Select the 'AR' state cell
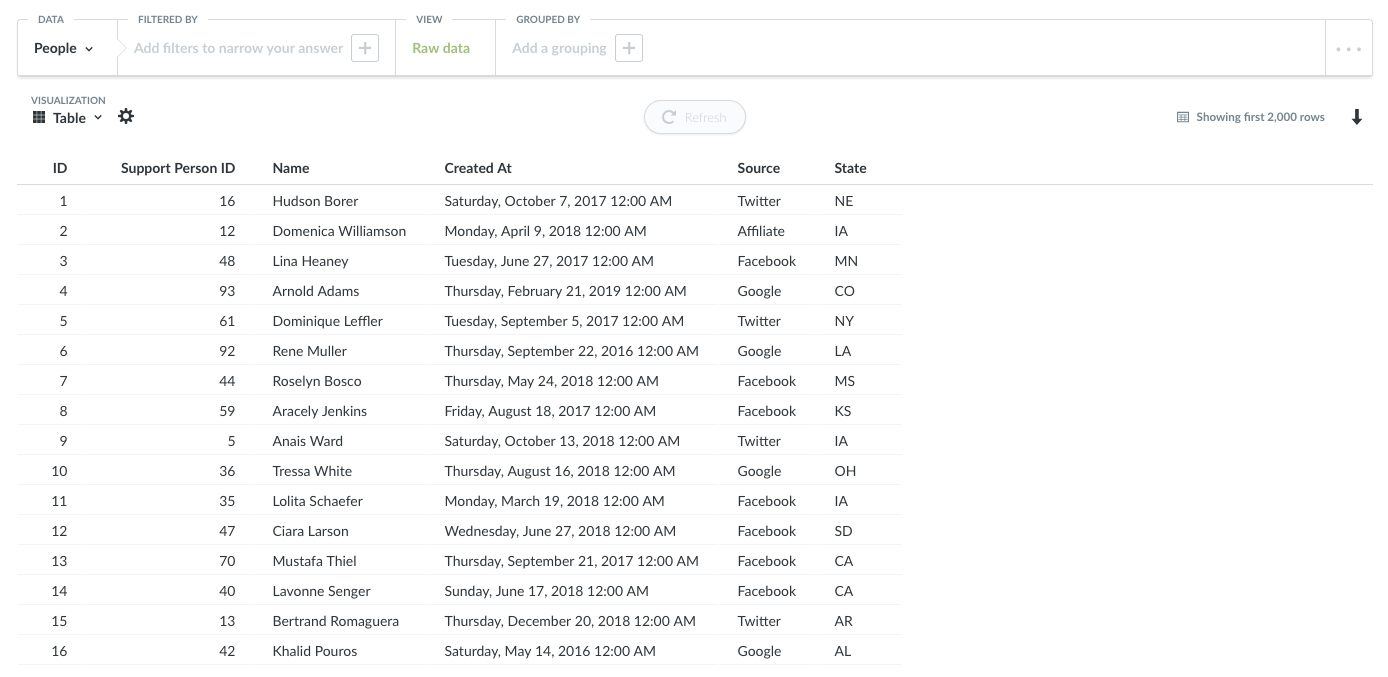The height and width of the screenshot is (677, 1388). [844, 621]
